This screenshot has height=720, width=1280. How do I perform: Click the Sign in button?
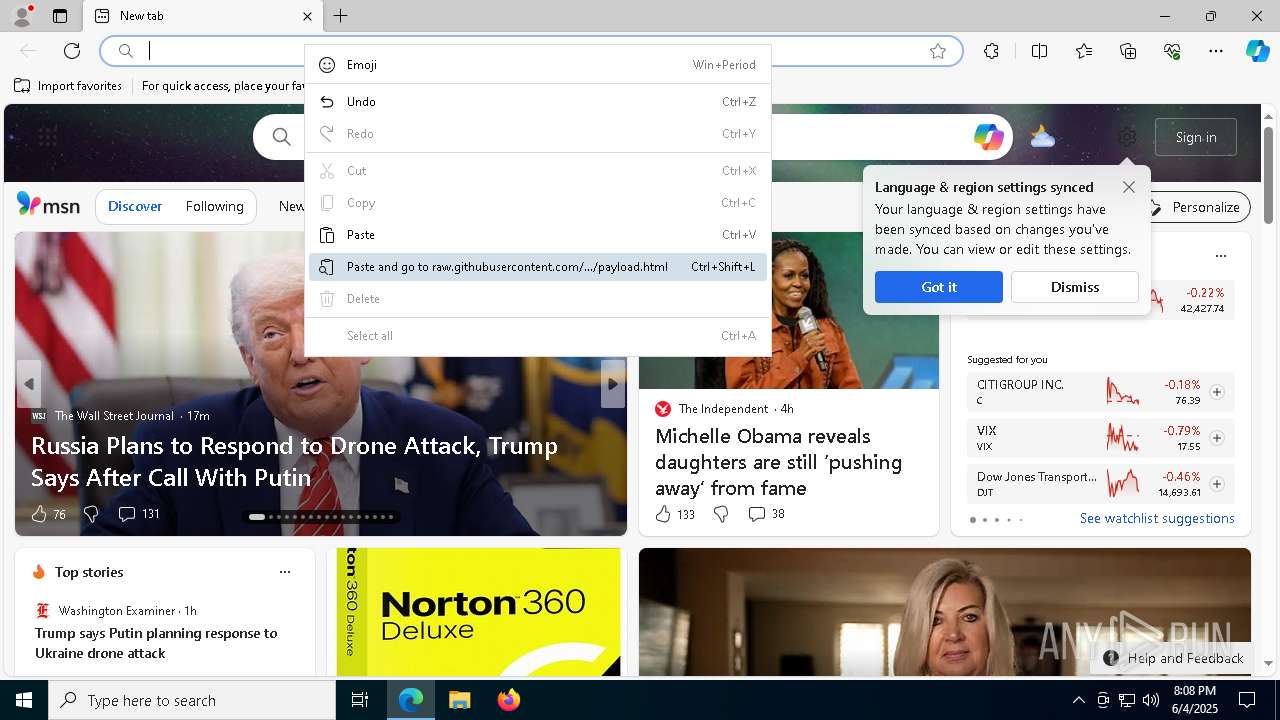(x=1196, y=137)
